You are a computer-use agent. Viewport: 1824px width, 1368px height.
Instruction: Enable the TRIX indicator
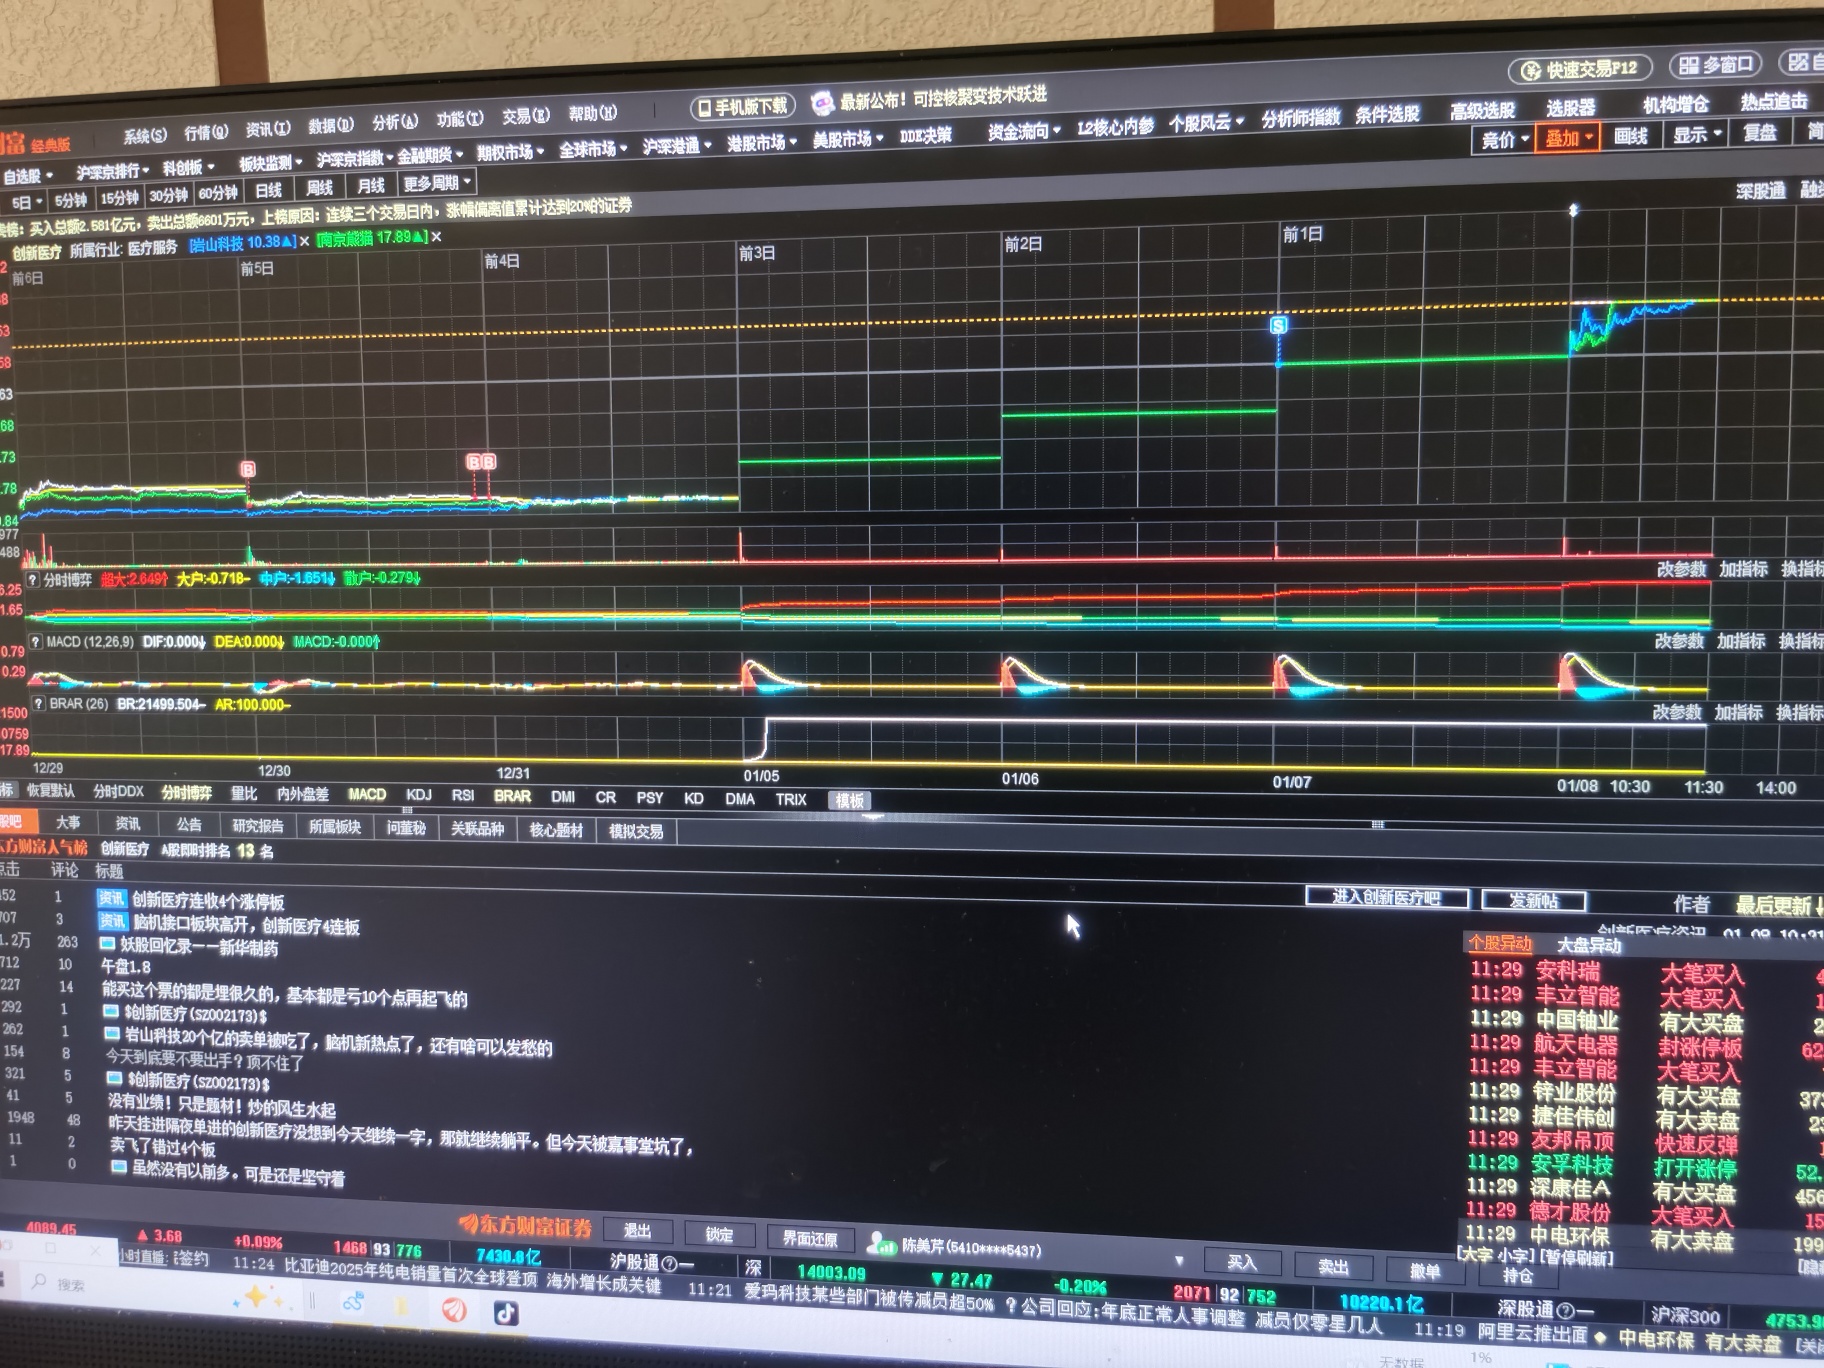tap(790, 799)
